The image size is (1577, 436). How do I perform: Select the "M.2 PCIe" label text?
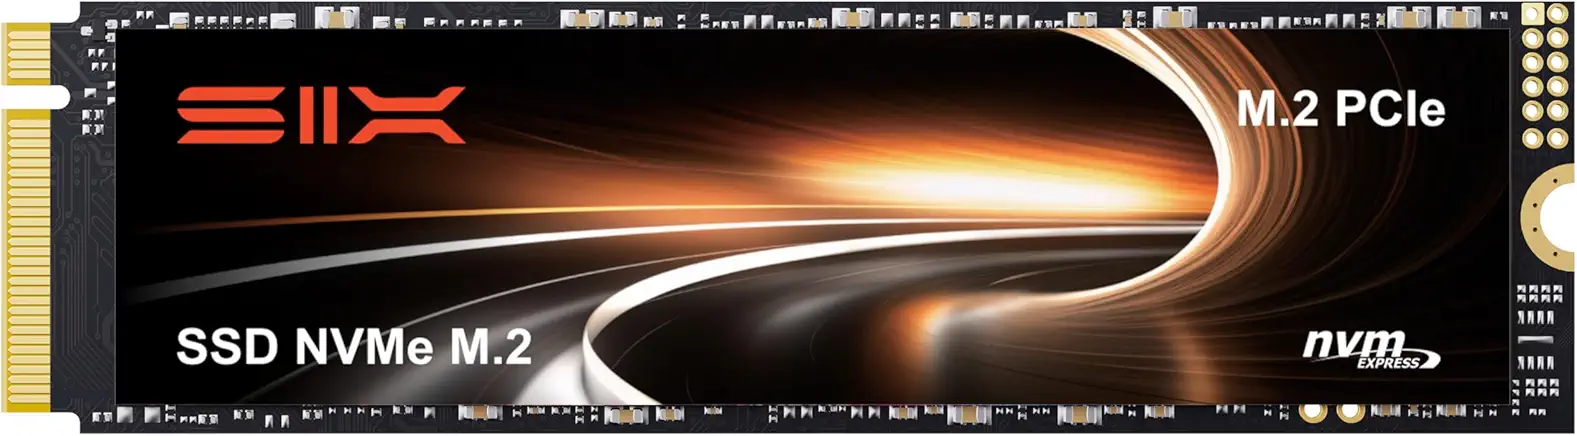1340,109
